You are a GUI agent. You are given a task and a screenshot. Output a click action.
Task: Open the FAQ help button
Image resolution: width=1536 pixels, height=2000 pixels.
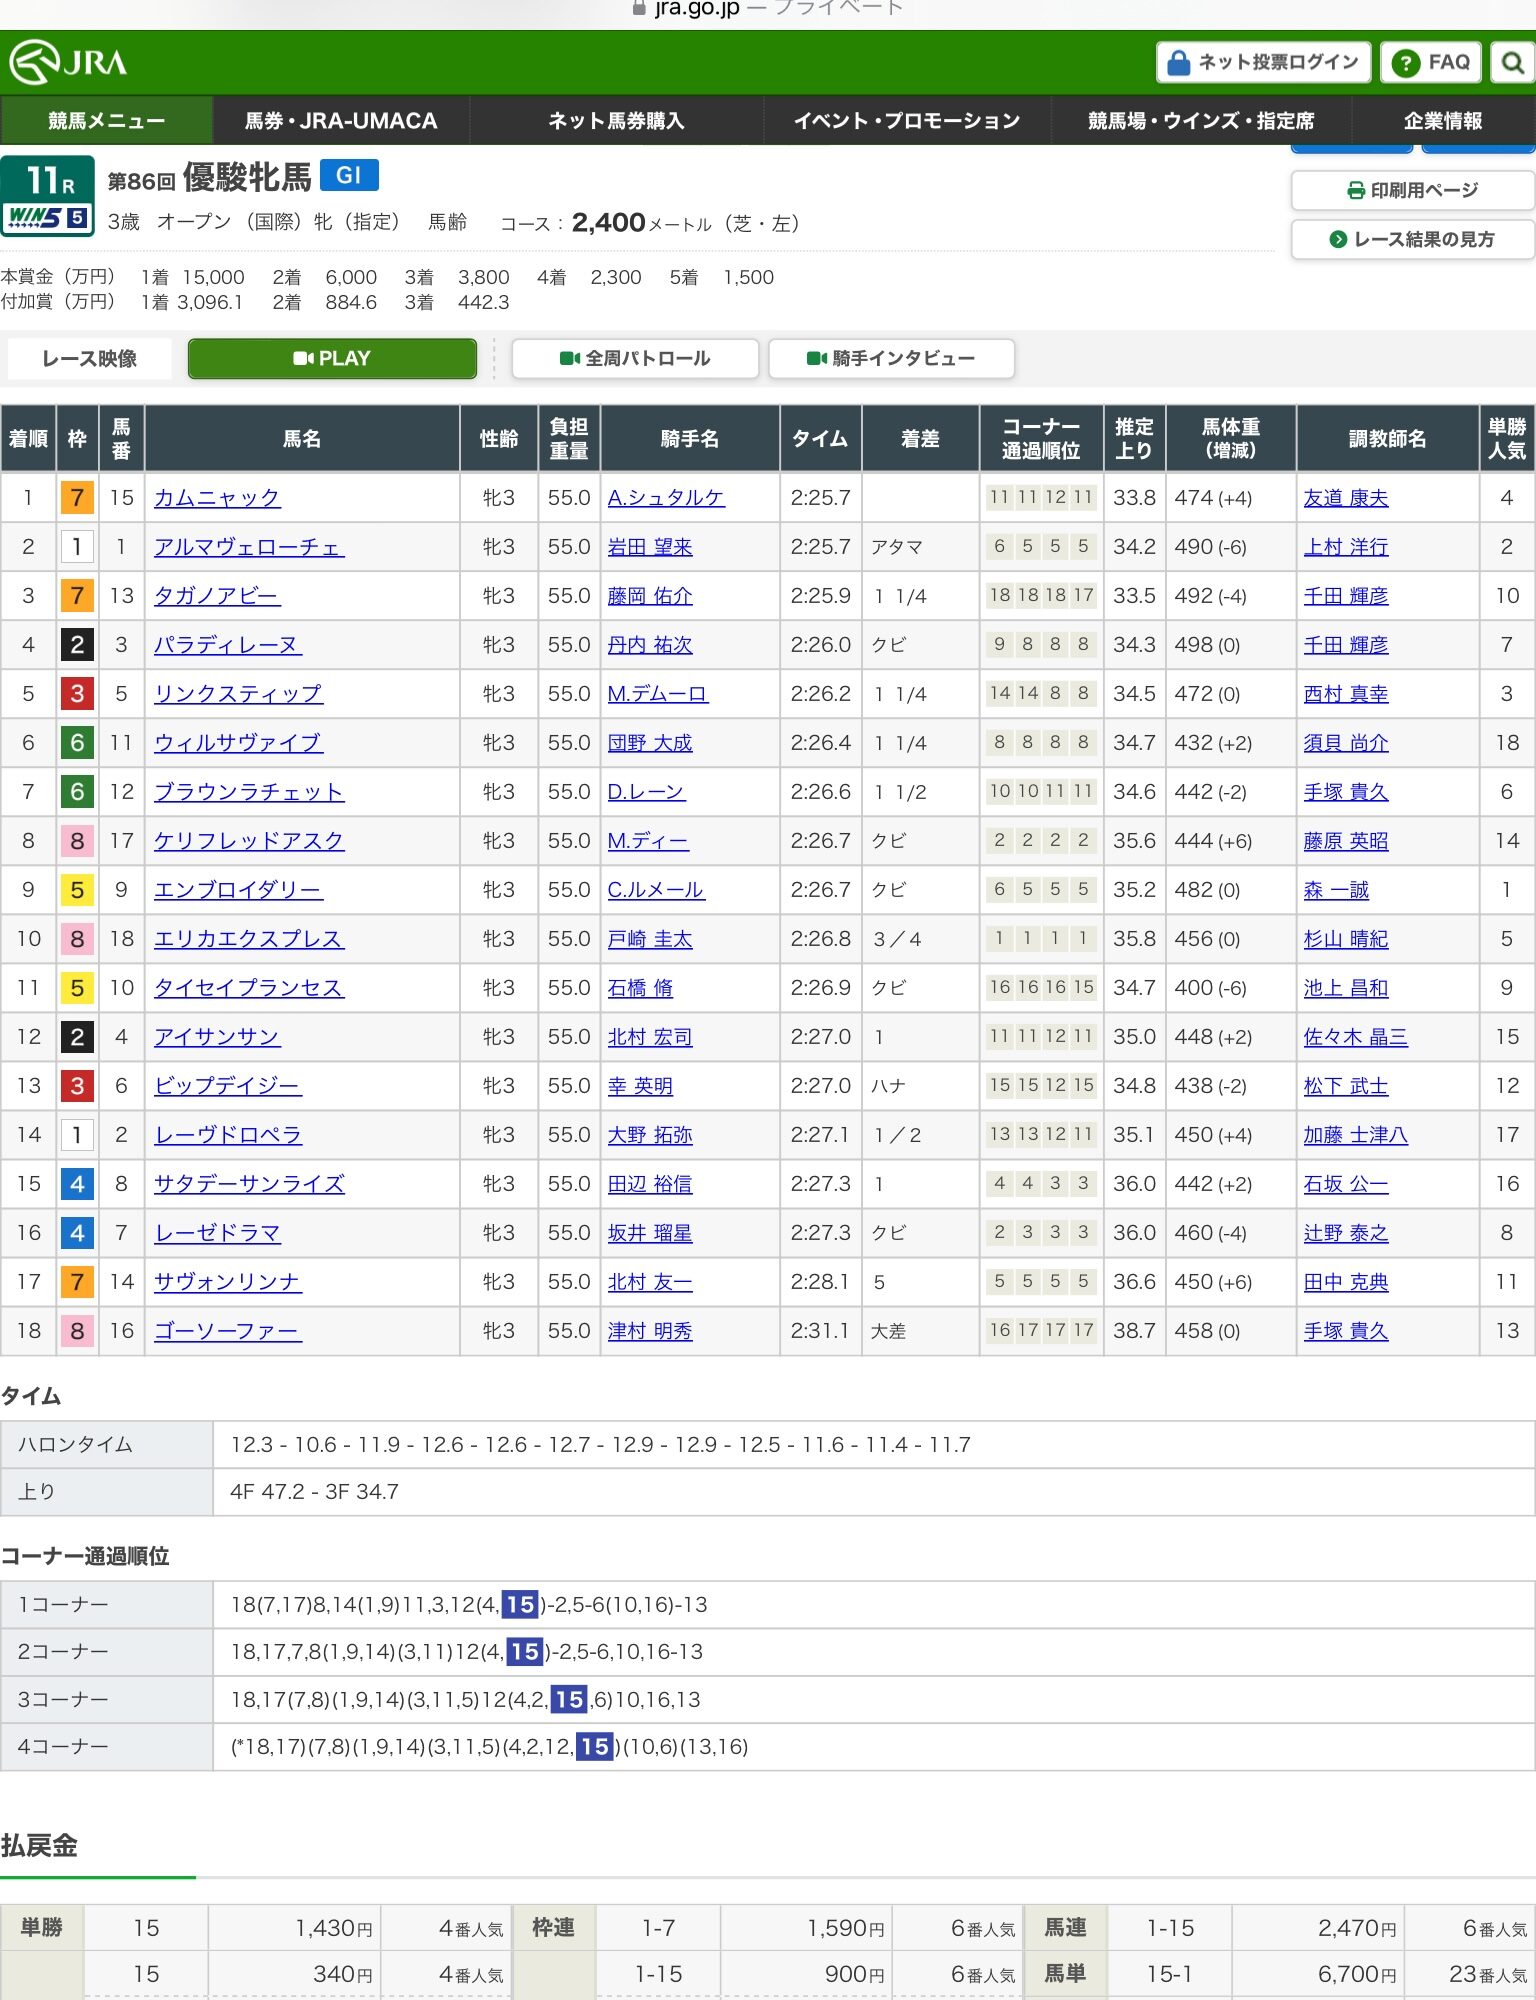(1431, 63)
